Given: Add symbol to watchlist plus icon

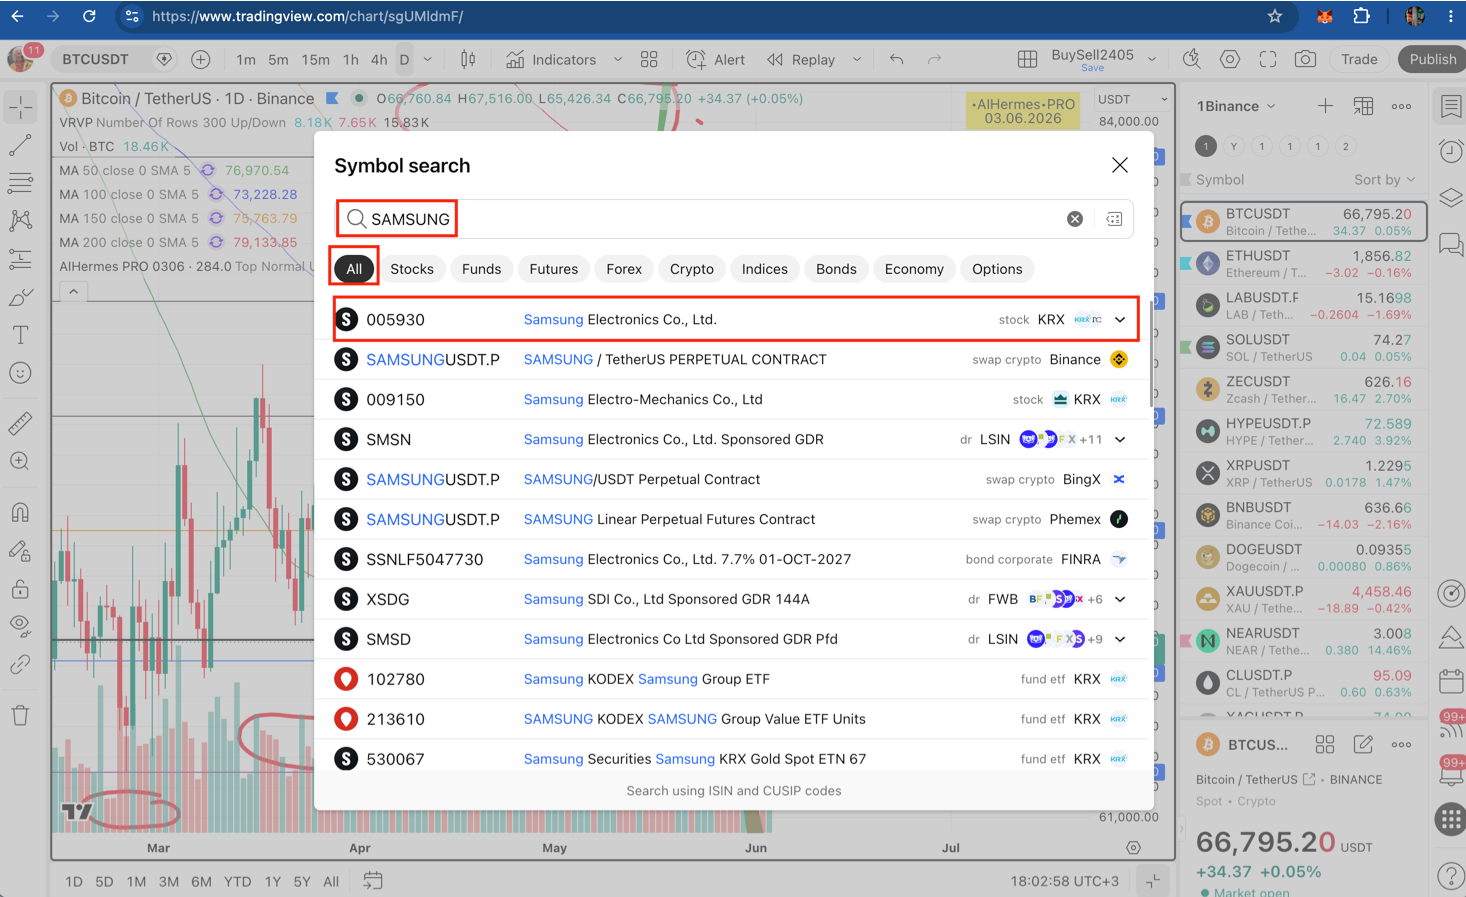Looking at the screenshot, I should pos(1325,106).
